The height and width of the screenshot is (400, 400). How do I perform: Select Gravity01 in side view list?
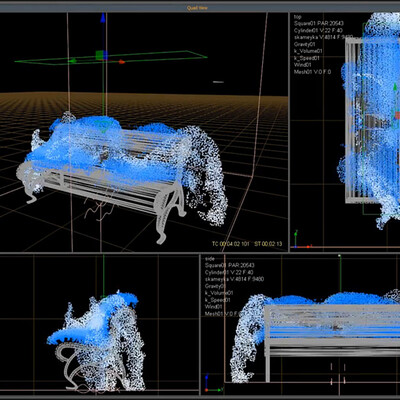(x=216, y=286)
